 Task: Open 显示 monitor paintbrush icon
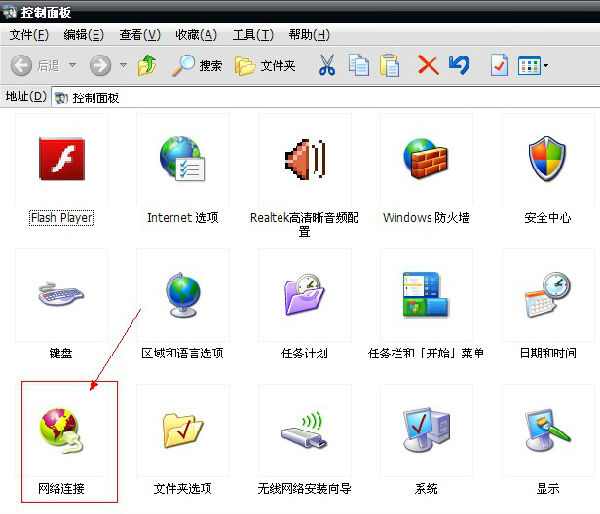tap(547, 430)
